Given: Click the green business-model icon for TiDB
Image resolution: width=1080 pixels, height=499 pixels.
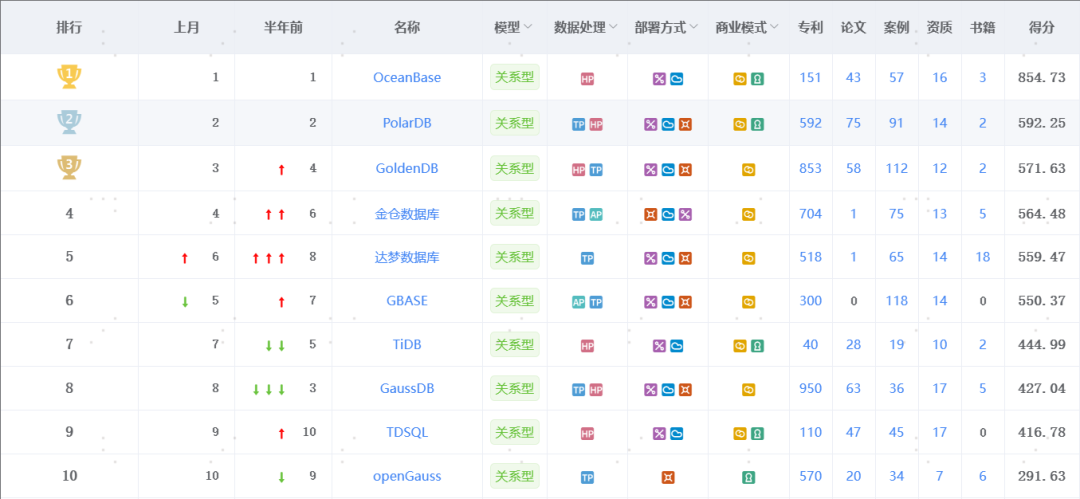Looking at the screenshot, I should click(x=757, y=345).
